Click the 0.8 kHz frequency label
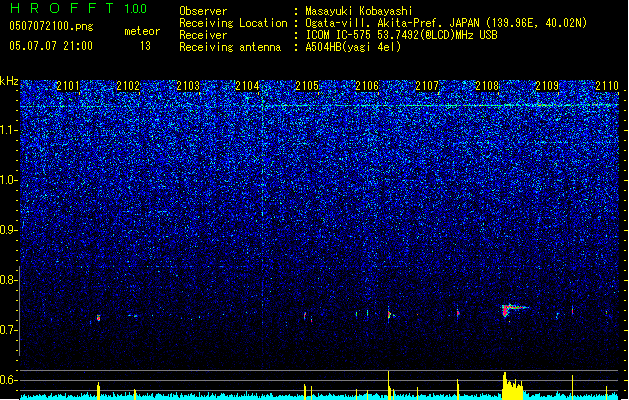 pyautogui.click(x=9, y=280)
